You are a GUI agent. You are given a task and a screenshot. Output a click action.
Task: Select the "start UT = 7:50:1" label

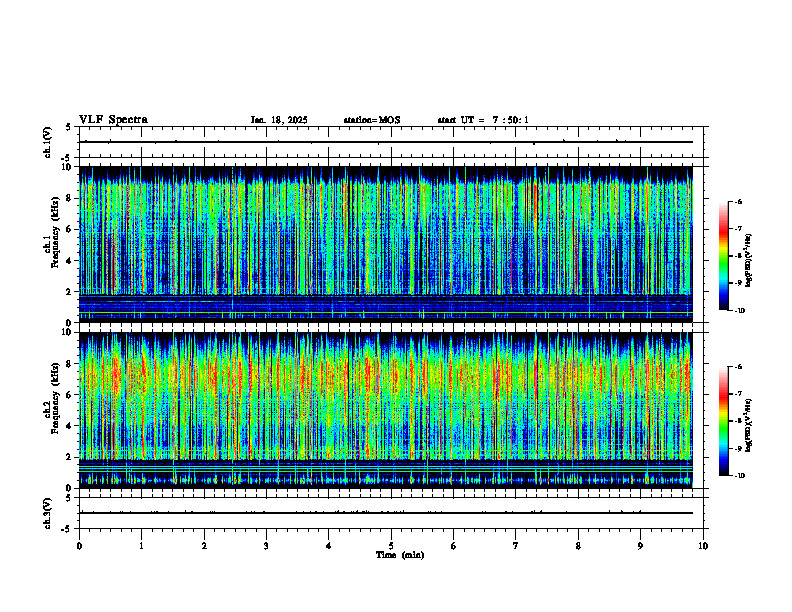point(483,120)
